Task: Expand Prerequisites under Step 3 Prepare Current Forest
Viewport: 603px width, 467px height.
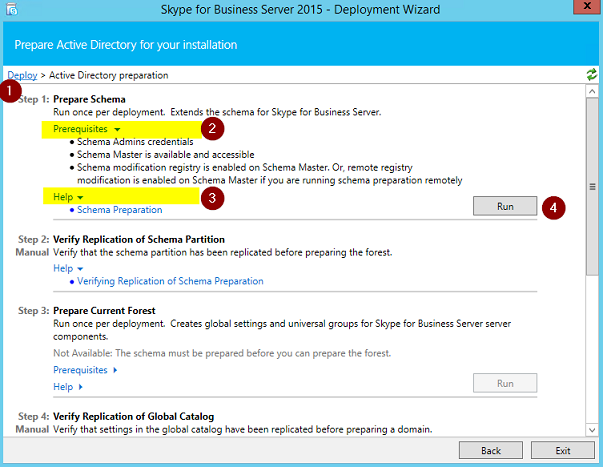Action: coord(85,370)
